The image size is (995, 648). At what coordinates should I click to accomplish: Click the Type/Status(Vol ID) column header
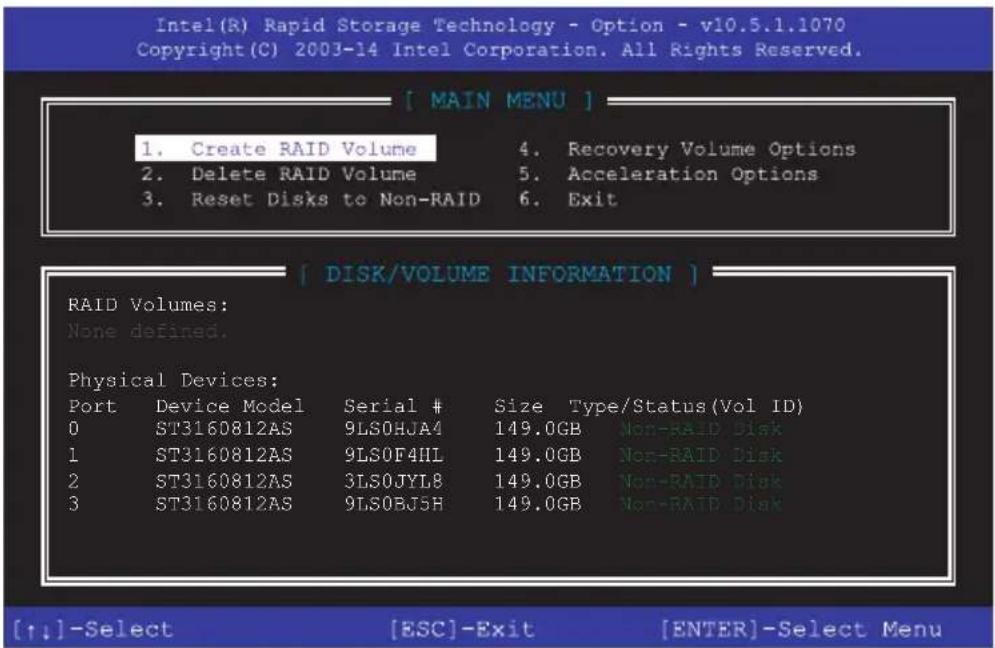686,406
